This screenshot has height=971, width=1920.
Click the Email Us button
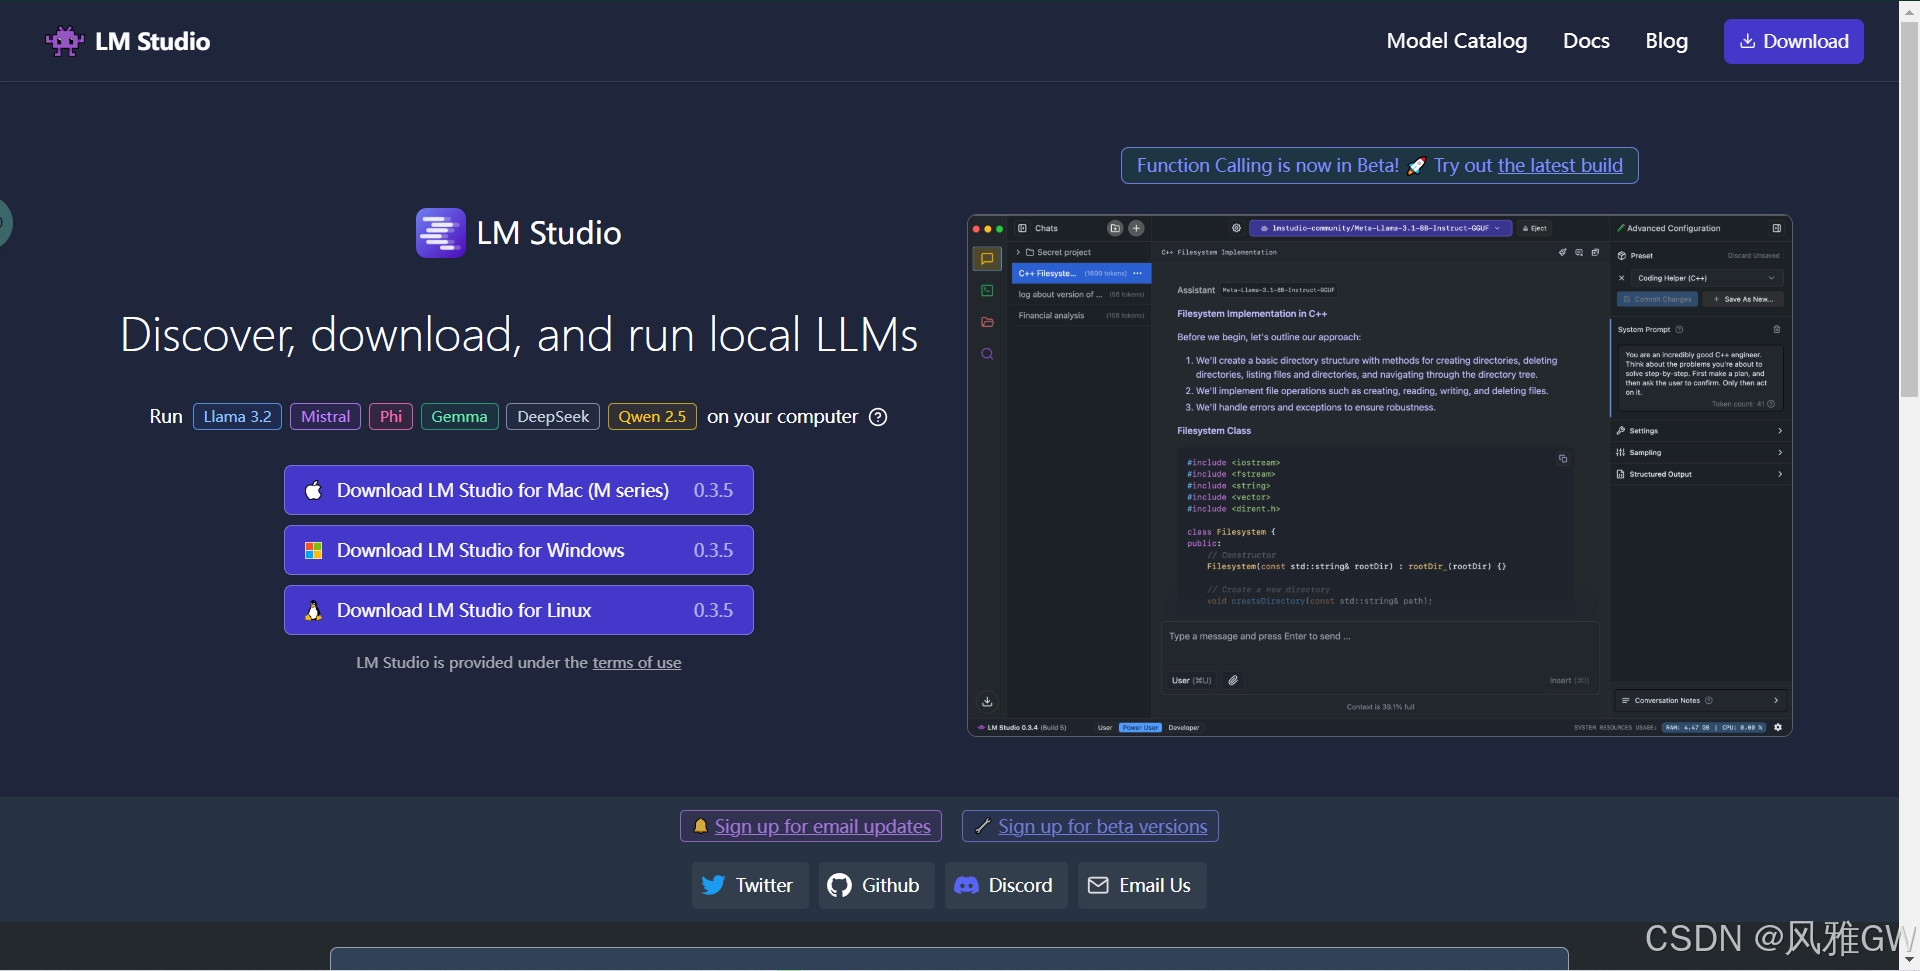(x=1142, y=885)
